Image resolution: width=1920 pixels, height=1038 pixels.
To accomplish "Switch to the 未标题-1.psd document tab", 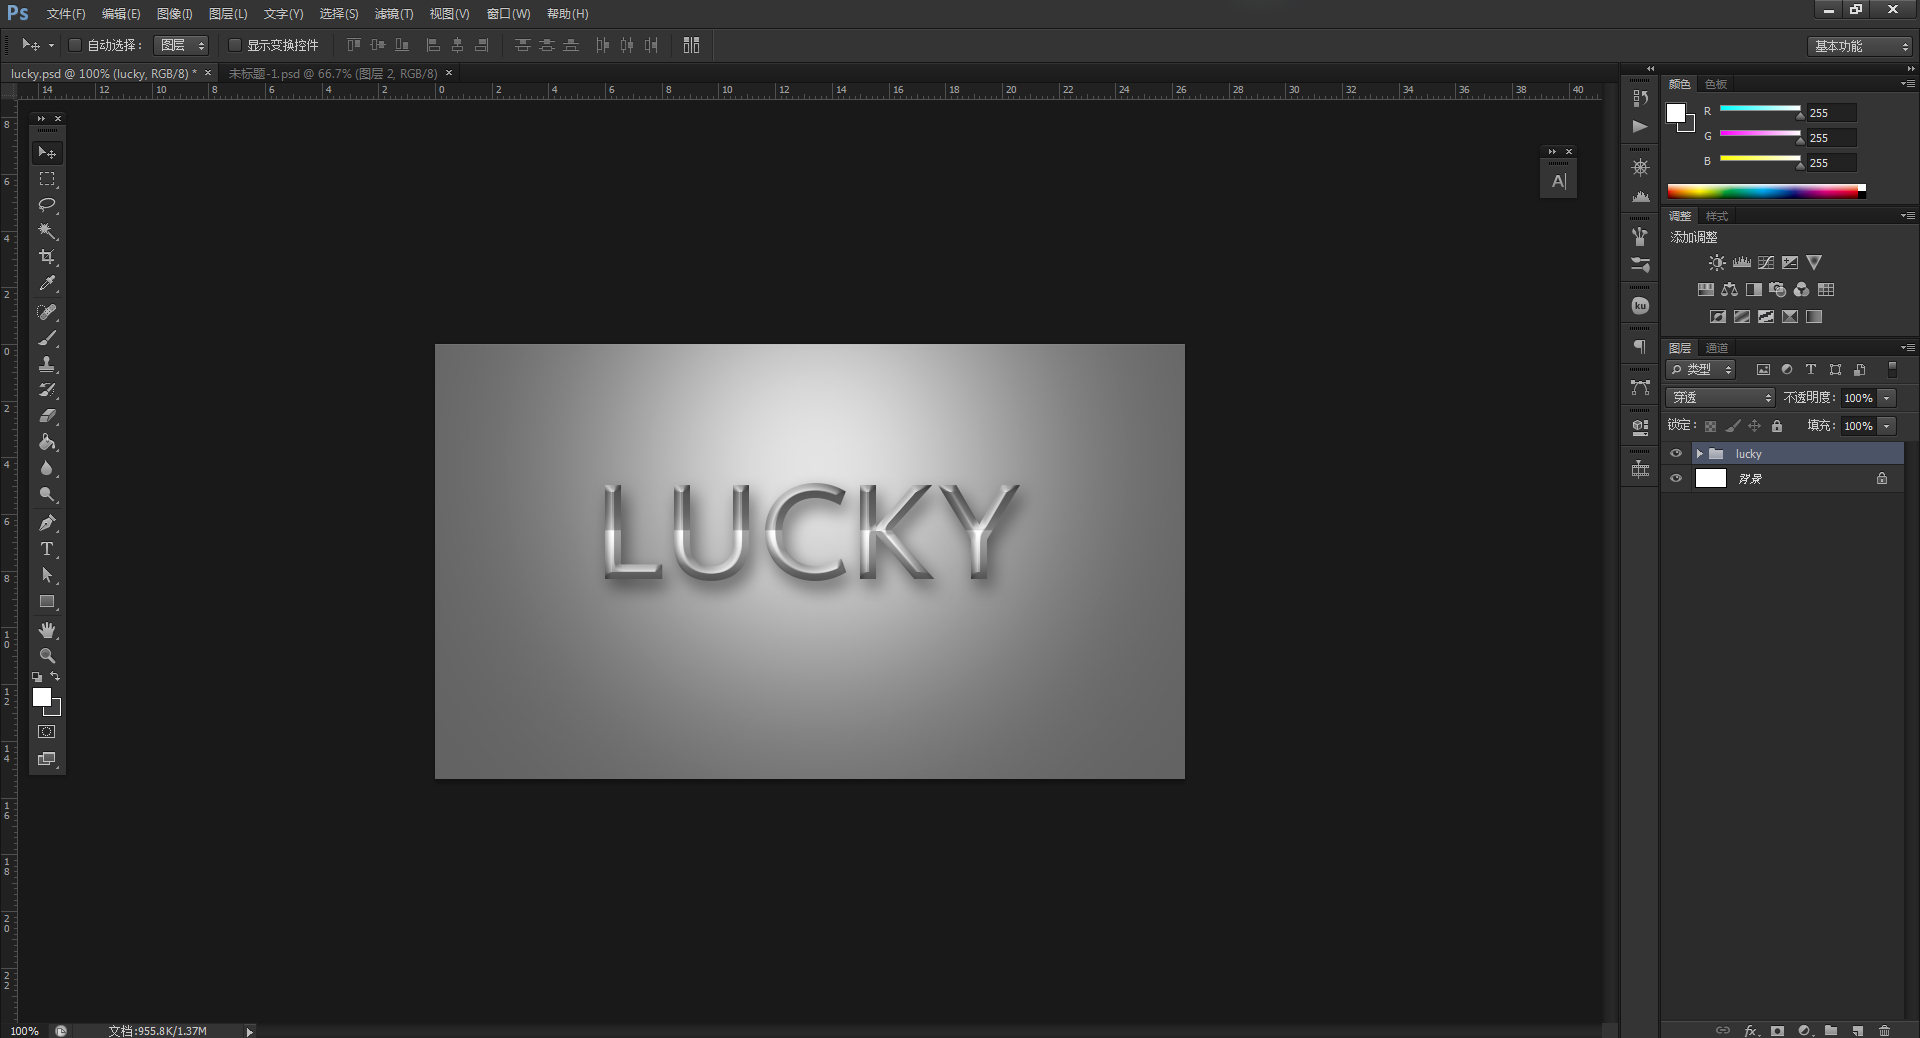I will [x=333, y=73].
